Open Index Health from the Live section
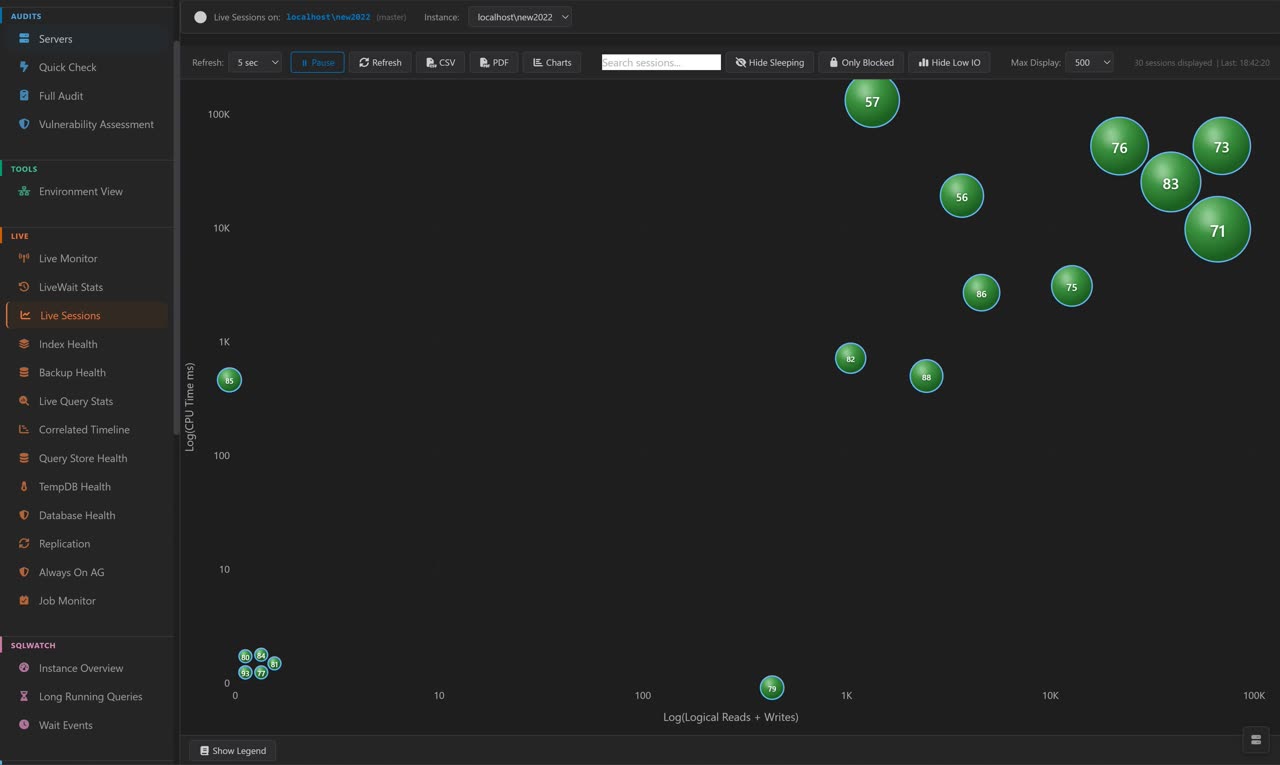This screenshot has width=1280, height=765. click(x=68, y=344)
